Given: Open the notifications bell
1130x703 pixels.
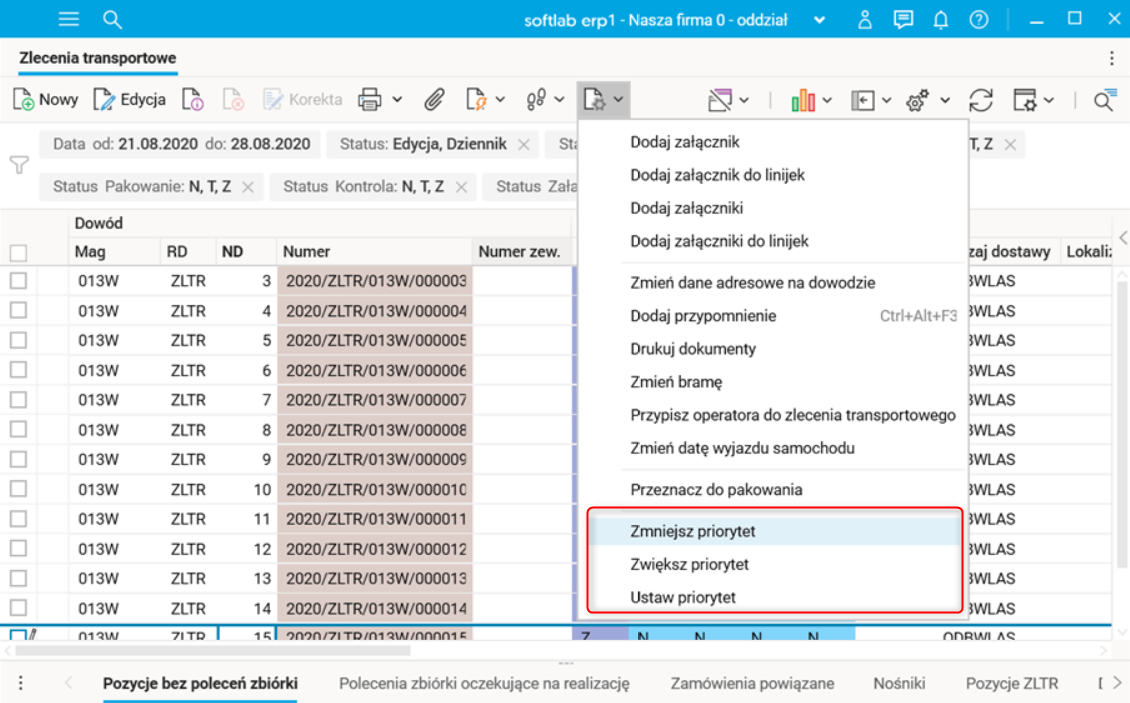Looking at the screenshot, I should point(940,19).
